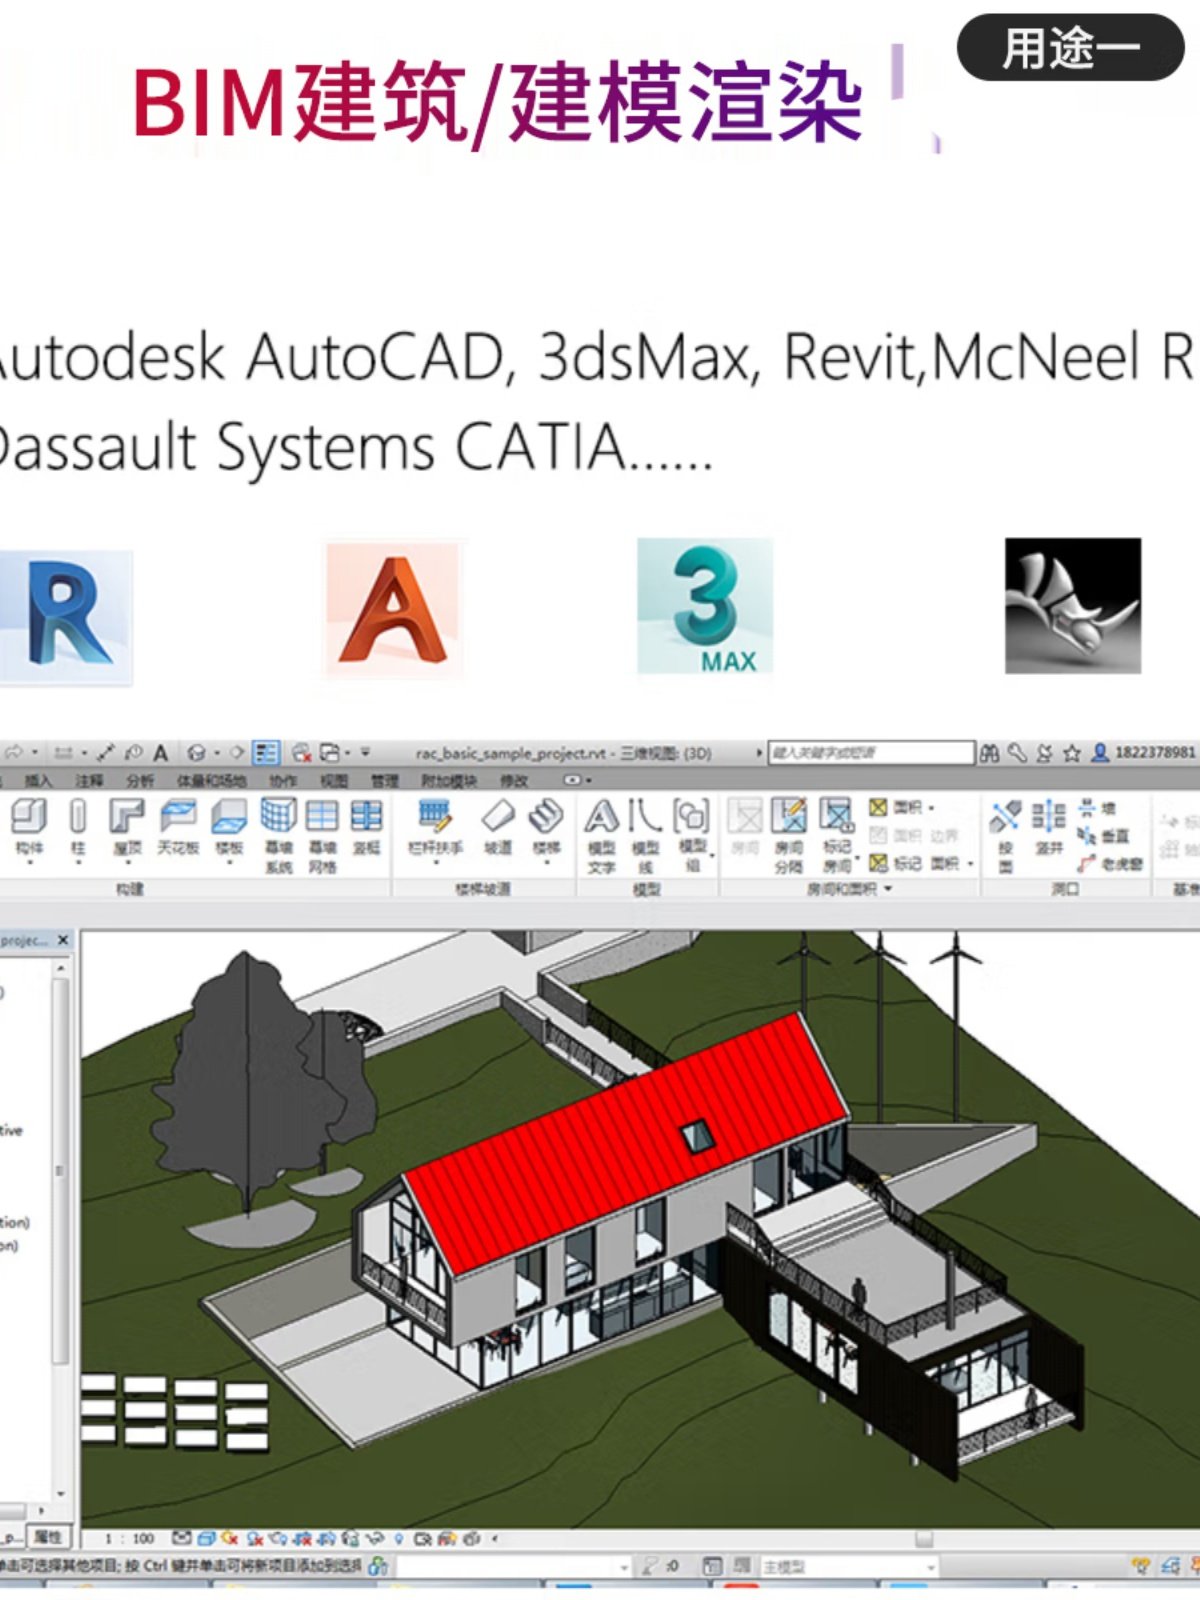
Task: Open the 视图 (View) ribbon tab
Action: tap(333, 780)
